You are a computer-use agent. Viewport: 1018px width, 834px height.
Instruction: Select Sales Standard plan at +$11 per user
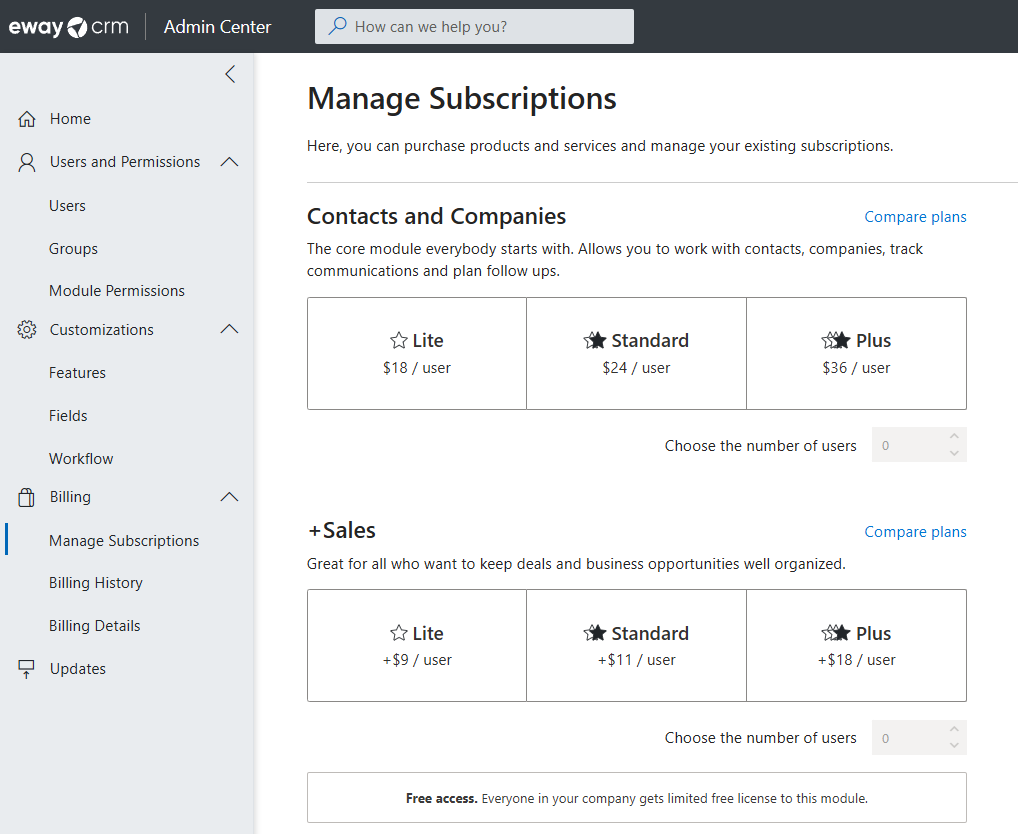click(x=636, y=646)
